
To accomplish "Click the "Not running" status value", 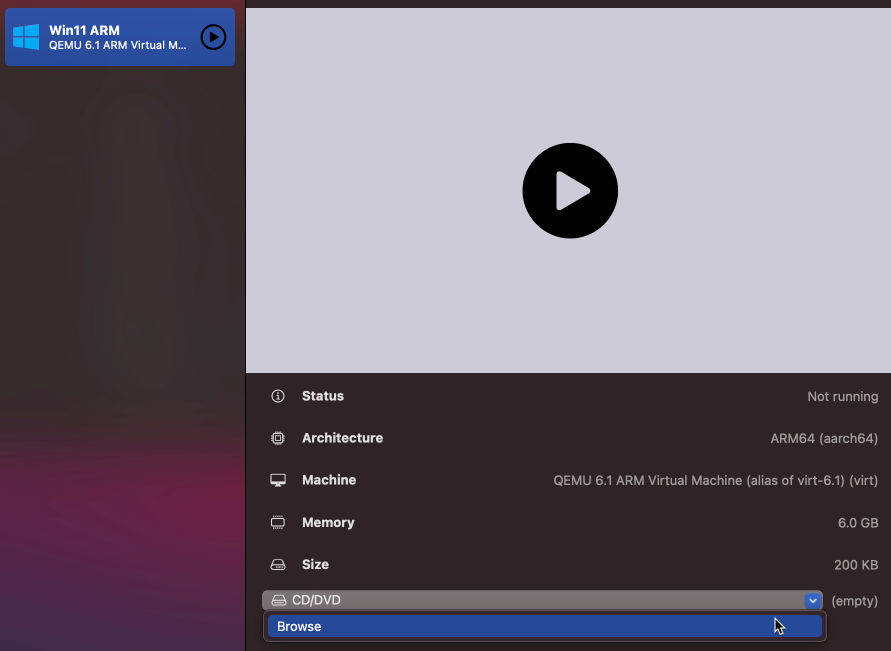I will pyautogui.click(x=843, y=397).
